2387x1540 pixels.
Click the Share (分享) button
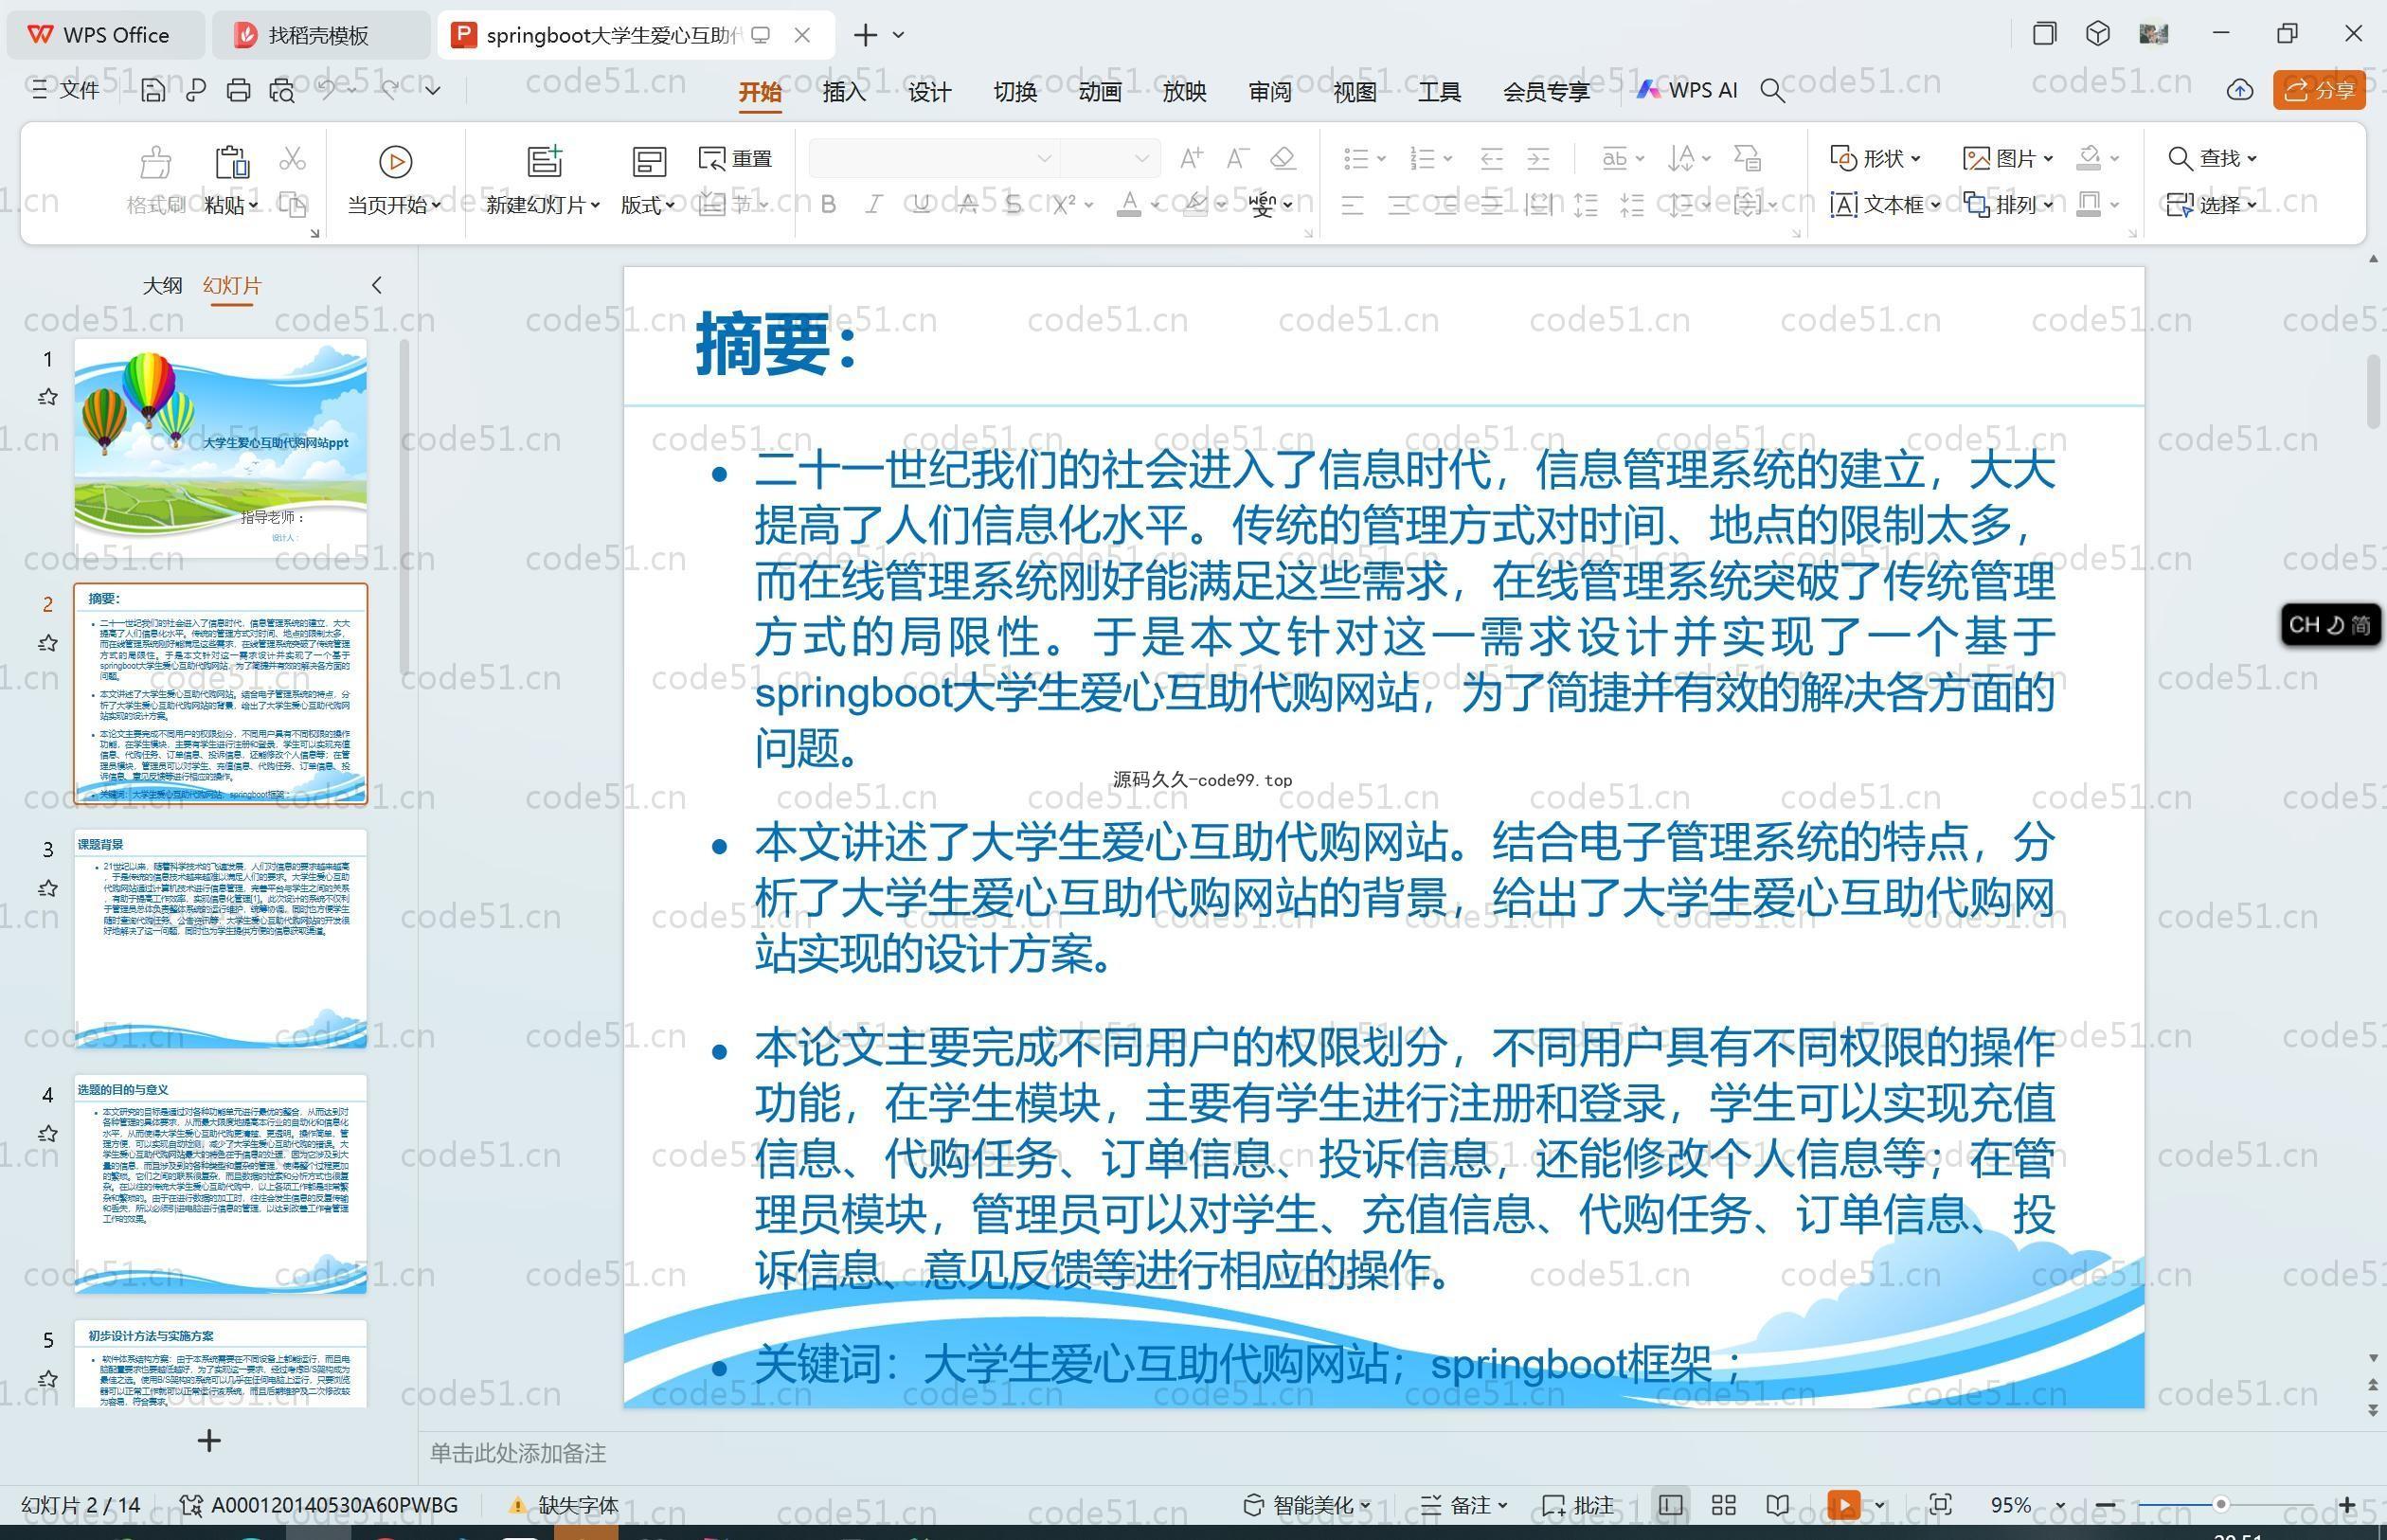coord(2319,91)
